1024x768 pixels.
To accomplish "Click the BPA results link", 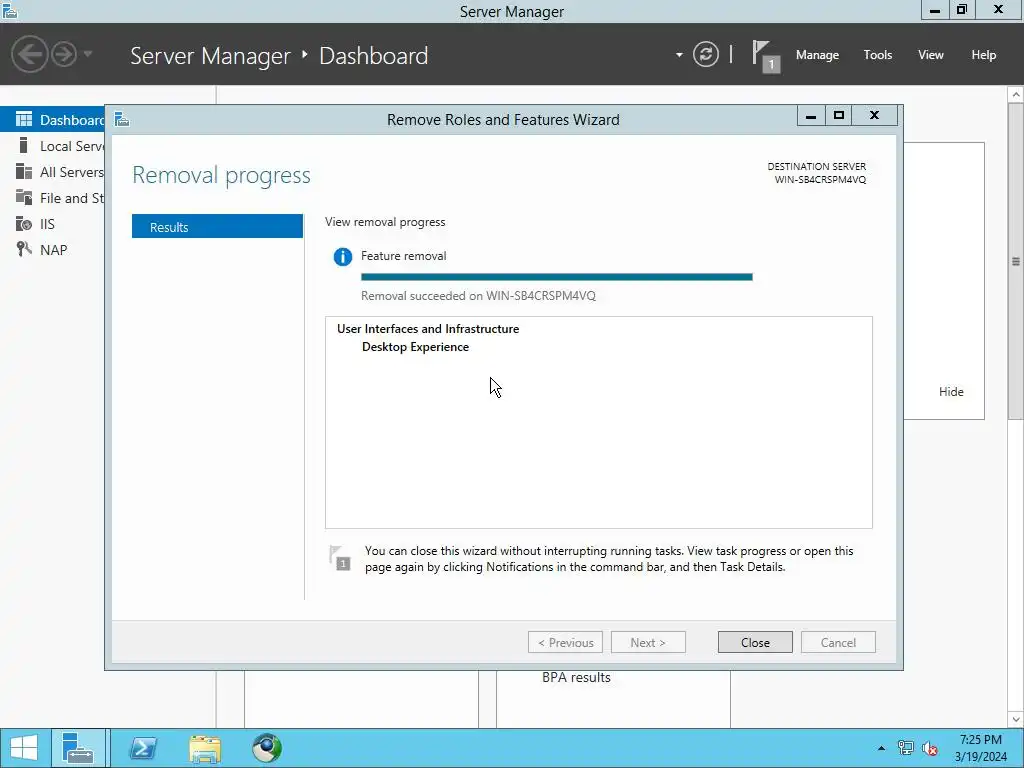I will click(x=576, y=677).
